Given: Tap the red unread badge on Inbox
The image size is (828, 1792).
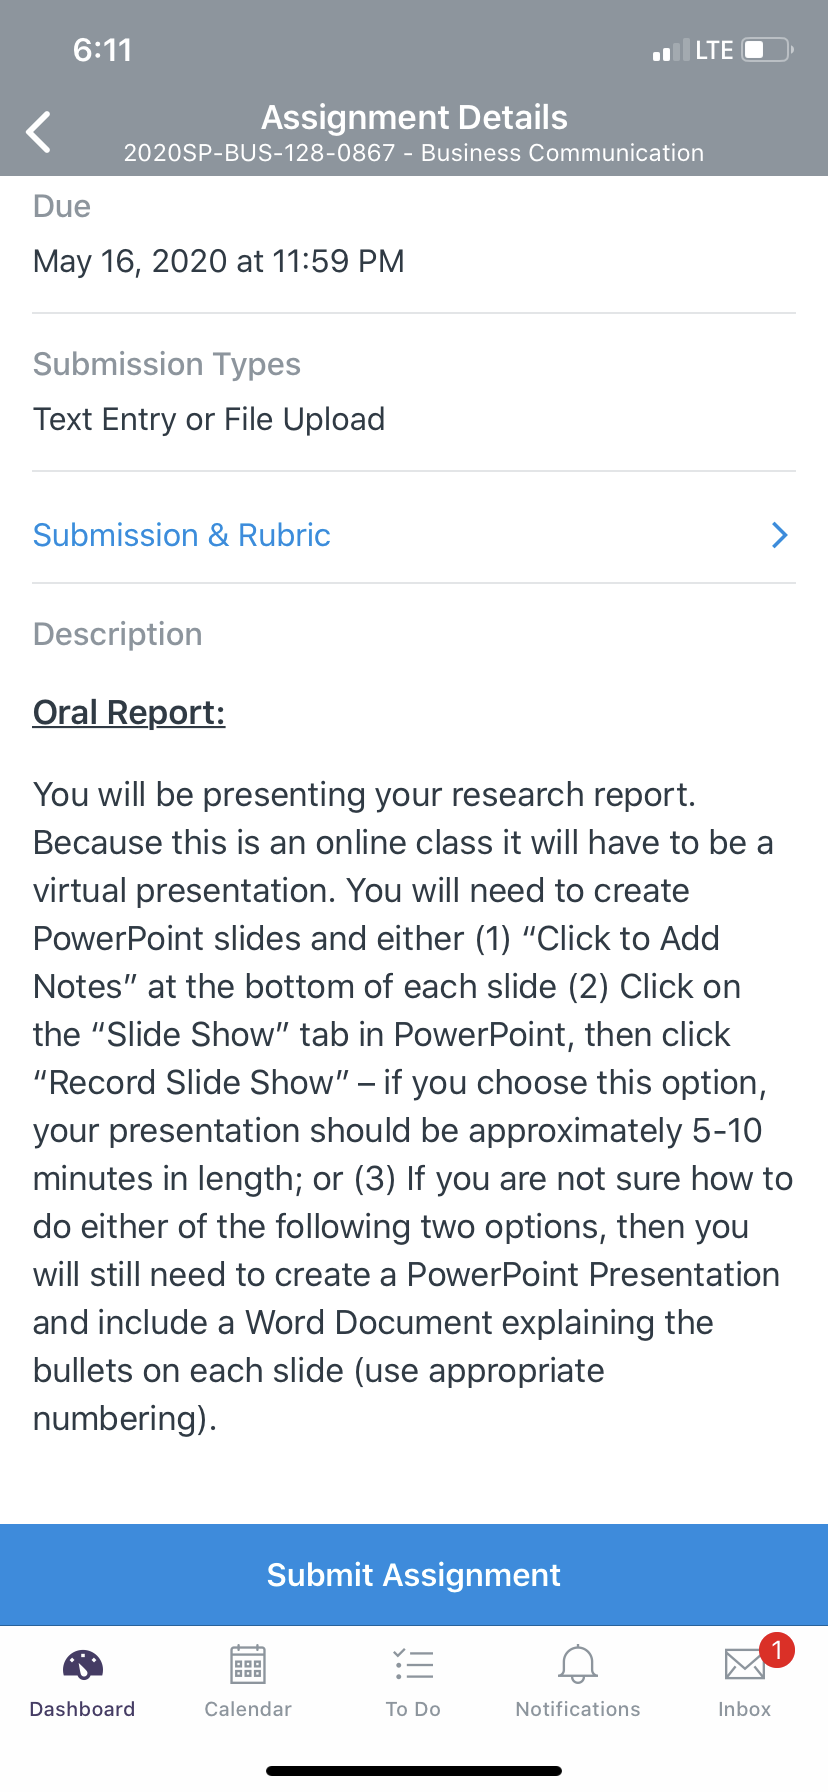Looking at the screenshot, I should click(x=777, y=1650).
